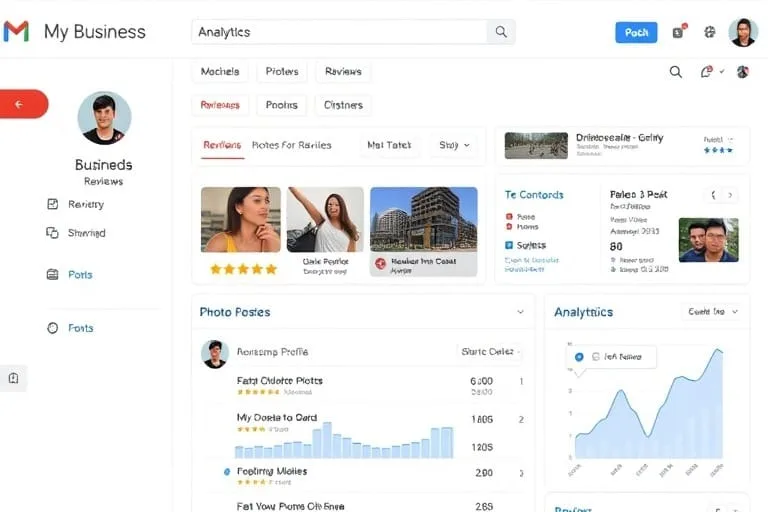Image resolution: width=768 pixels, height=512 pixels.
Task: Click the search icon in the secondary toolbar
Action: [x=675, y=72]
